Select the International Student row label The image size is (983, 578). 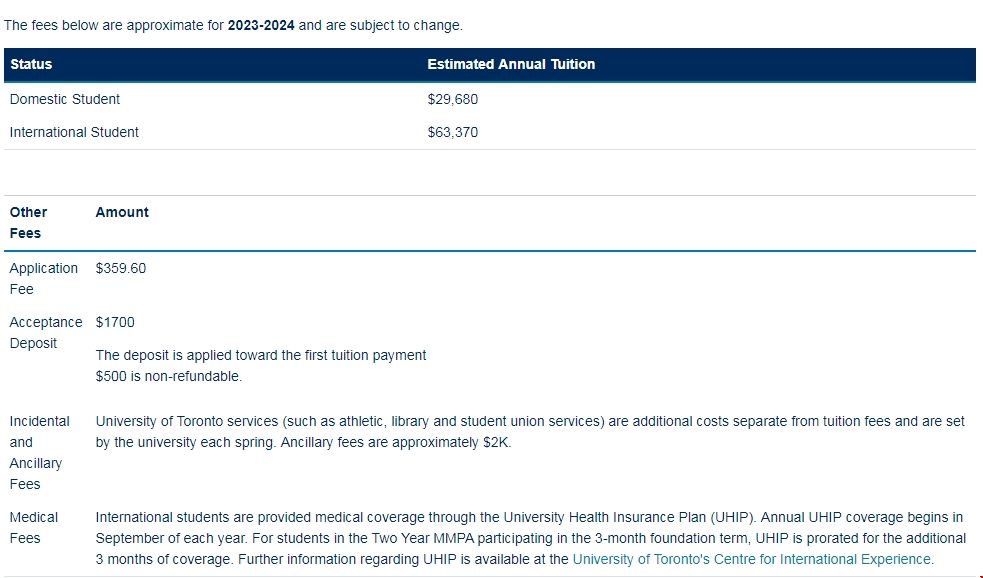[x=74, y=132]
